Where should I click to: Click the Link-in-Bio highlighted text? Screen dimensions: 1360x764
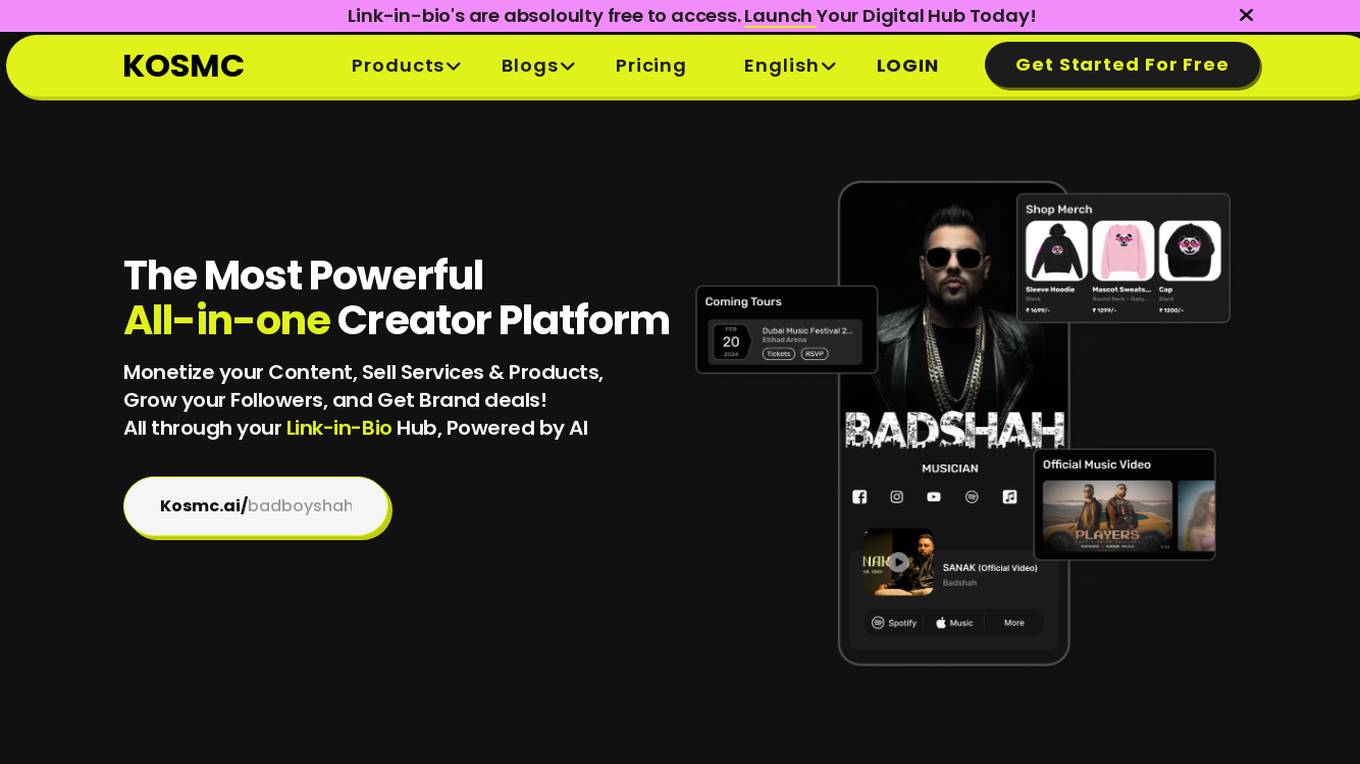[x=339, y=428]
